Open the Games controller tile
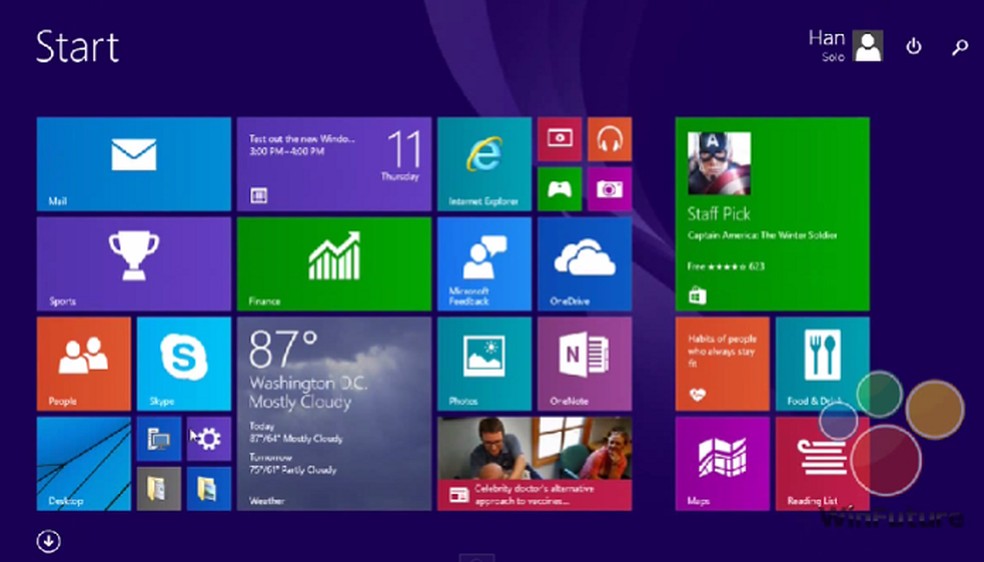The height and width of the screenshot is (562, 984). click(x=560, y=189)
